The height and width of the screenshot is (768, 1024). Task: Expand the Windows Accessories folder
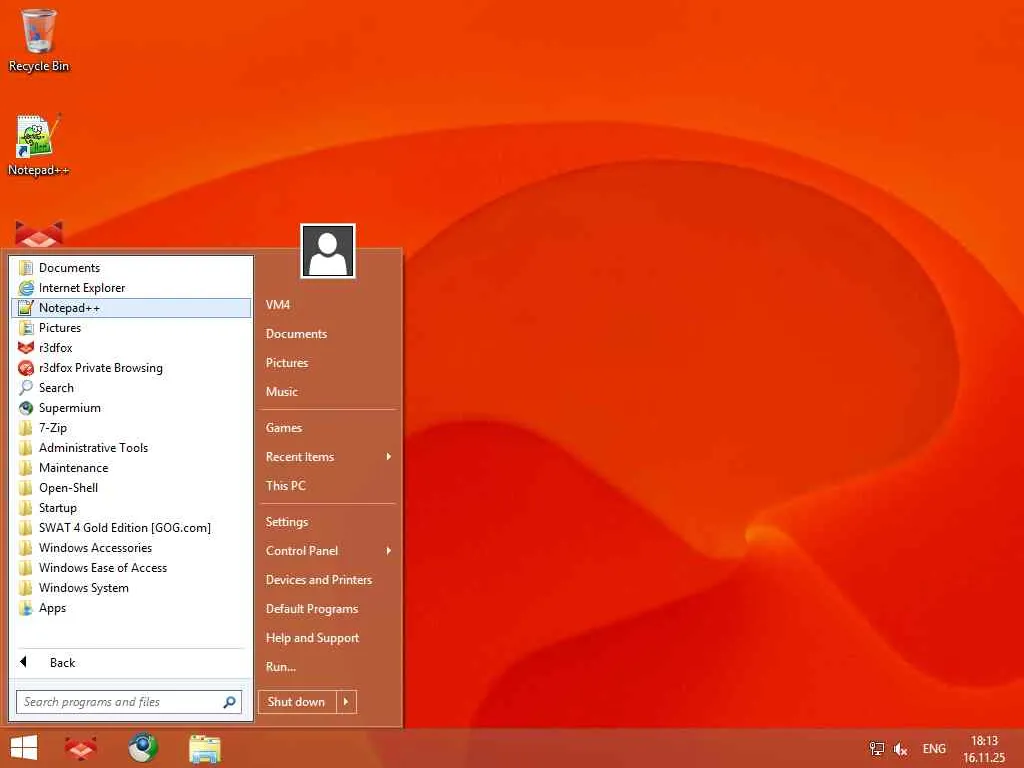[x=131, y=548]
